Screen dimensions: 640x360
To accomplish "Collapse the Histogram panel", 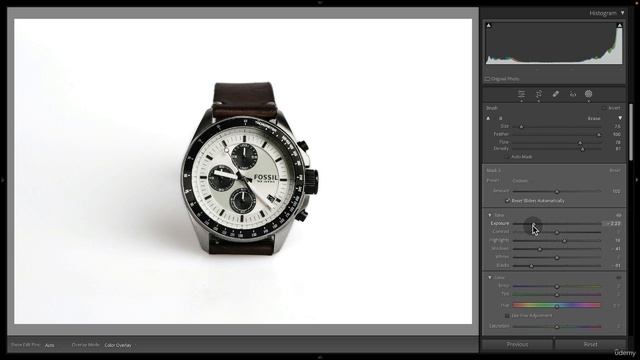I will [622, 13].
